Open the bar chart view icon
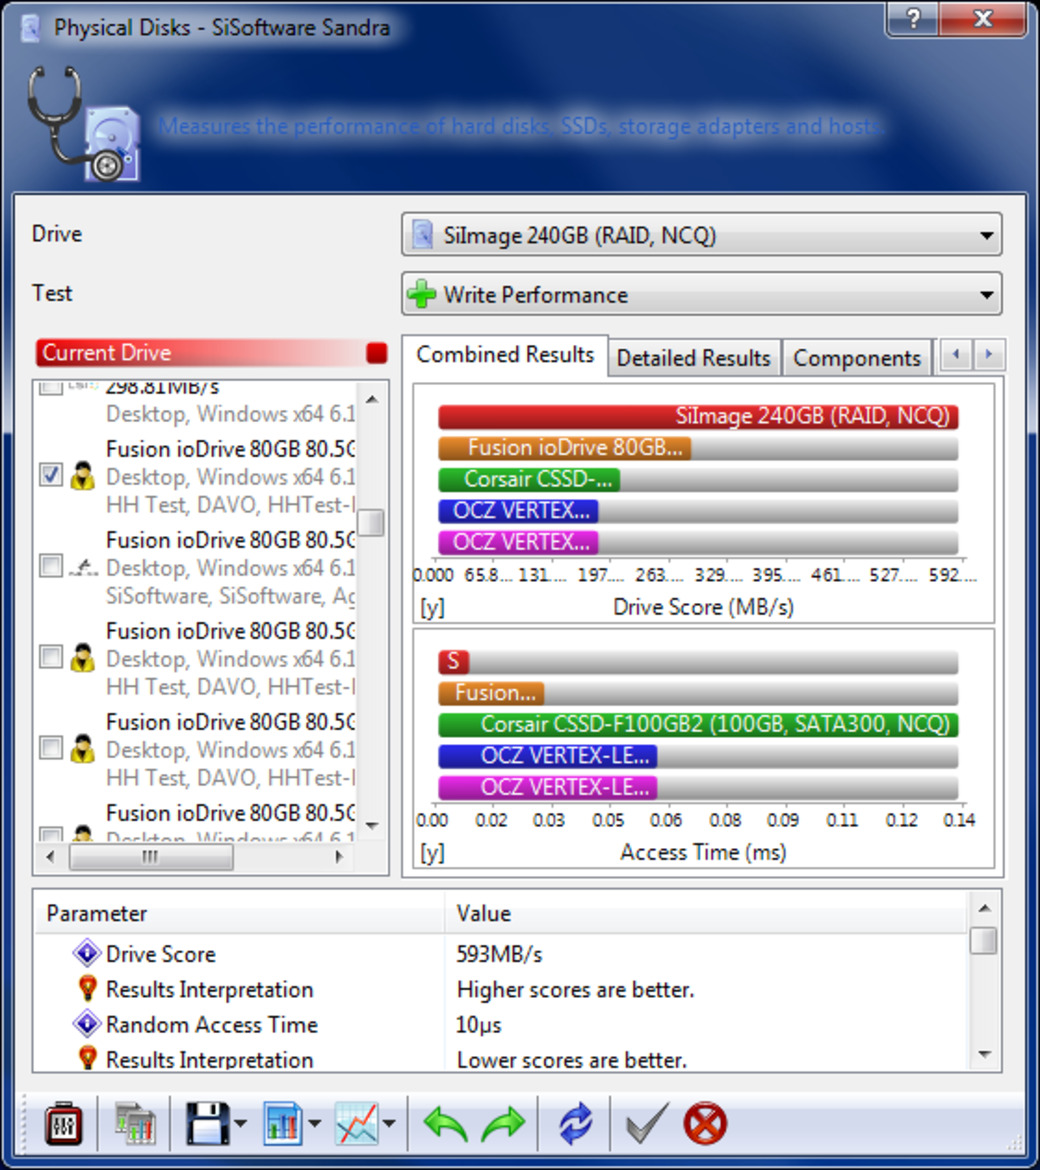The image size is (1040, 1170). click(283, 1124)
